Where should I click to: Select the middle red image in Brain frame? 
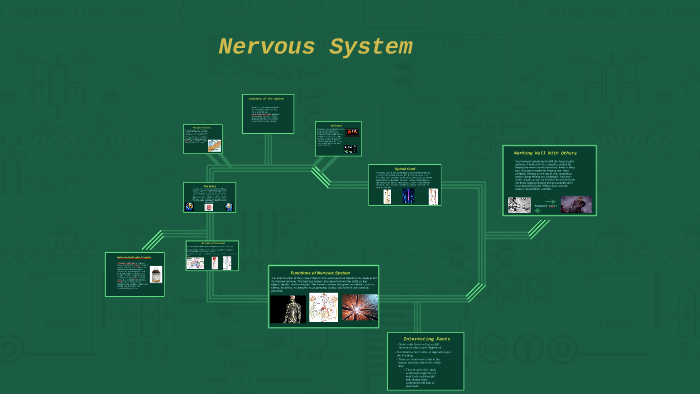pos(208,207)
